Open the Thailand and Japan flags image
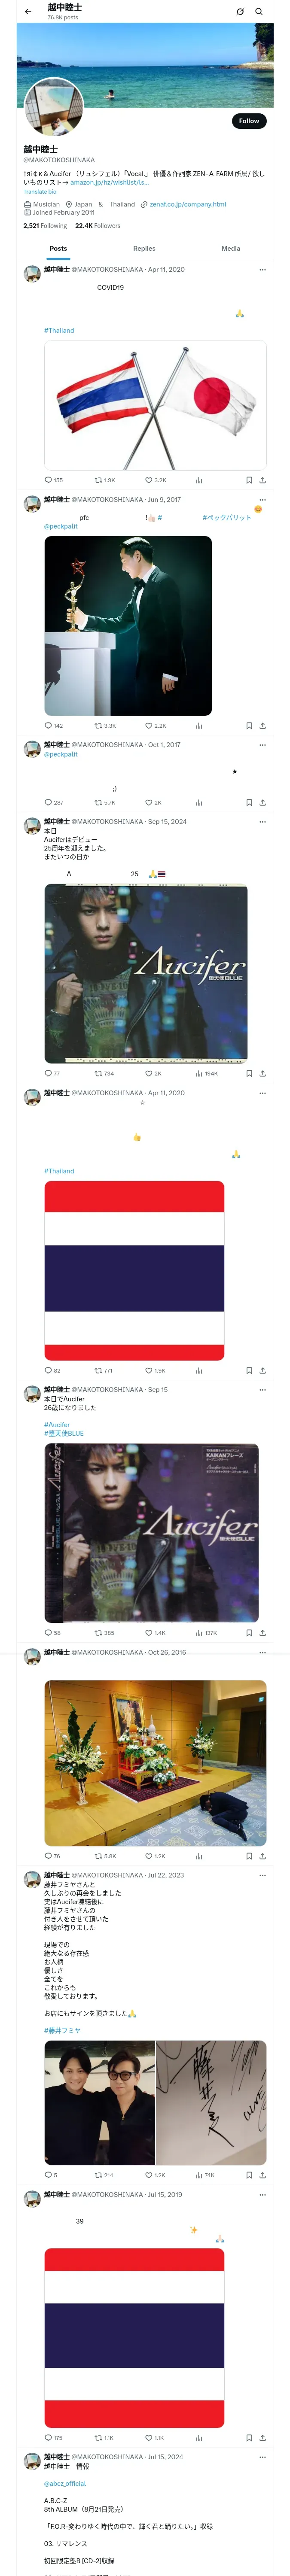290x2576 pixels. [155, 405]
